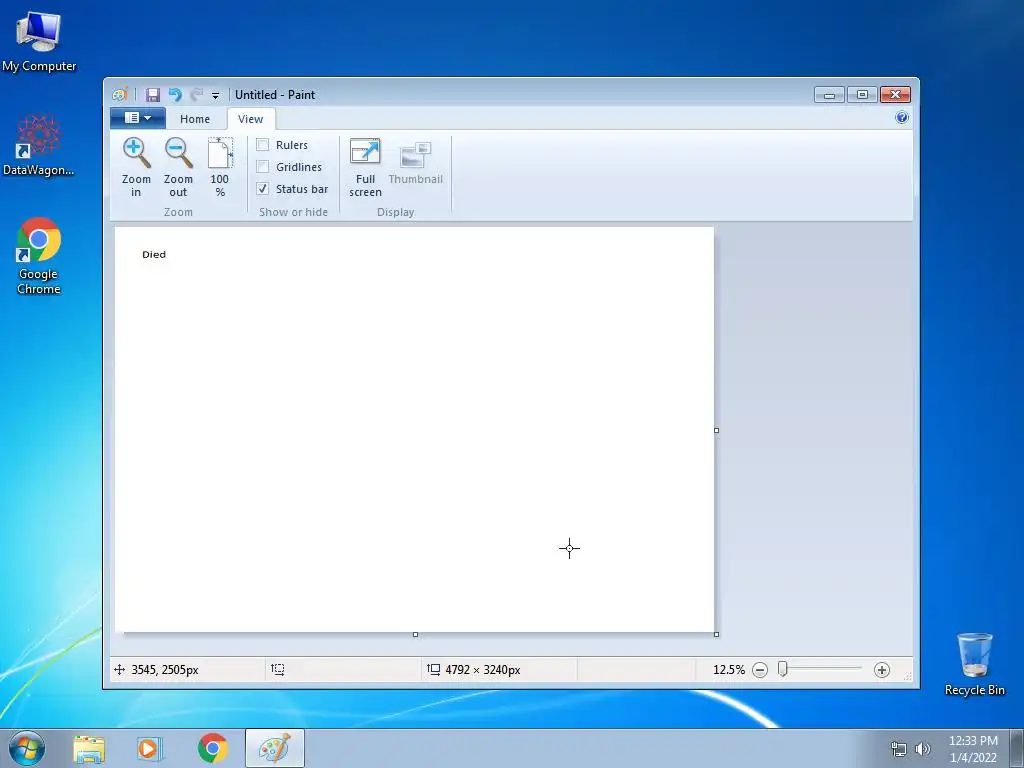
Task: Enable the Rulers checkbox
Action: [x=263, y=145]
